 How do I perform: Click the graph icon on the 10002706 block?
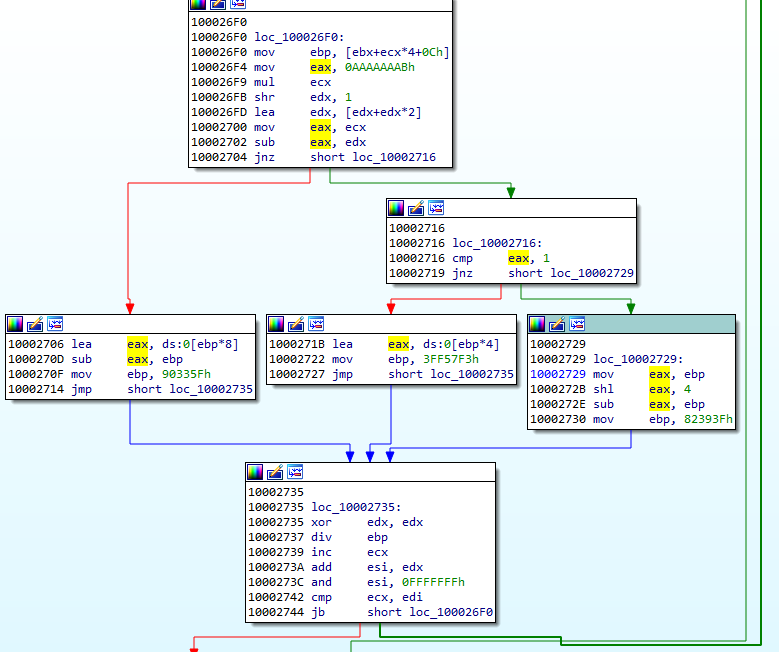pos(55,324)
